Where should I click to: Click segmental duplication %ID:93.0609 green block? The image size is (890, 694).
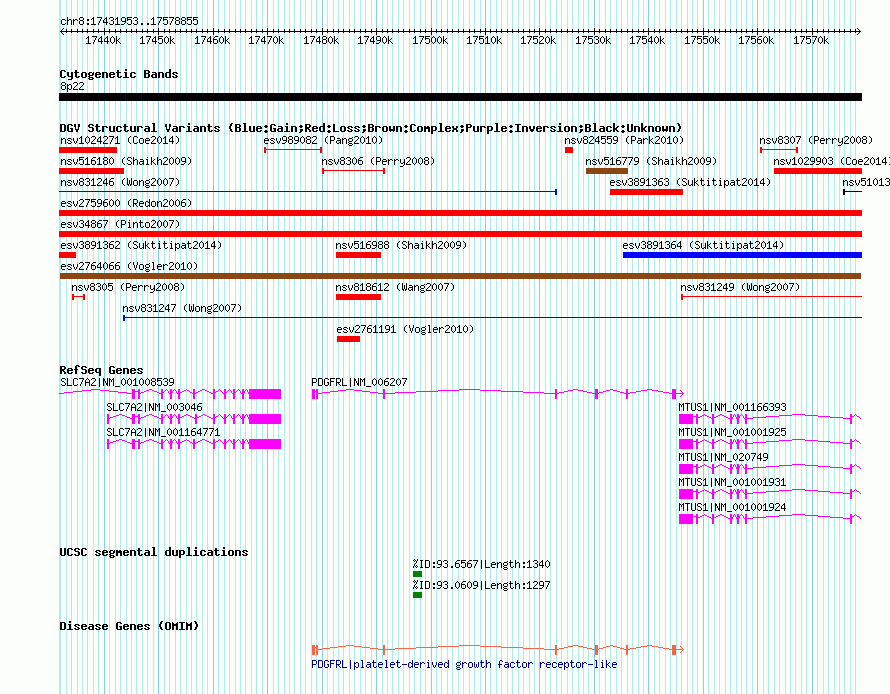coord(417,595)
